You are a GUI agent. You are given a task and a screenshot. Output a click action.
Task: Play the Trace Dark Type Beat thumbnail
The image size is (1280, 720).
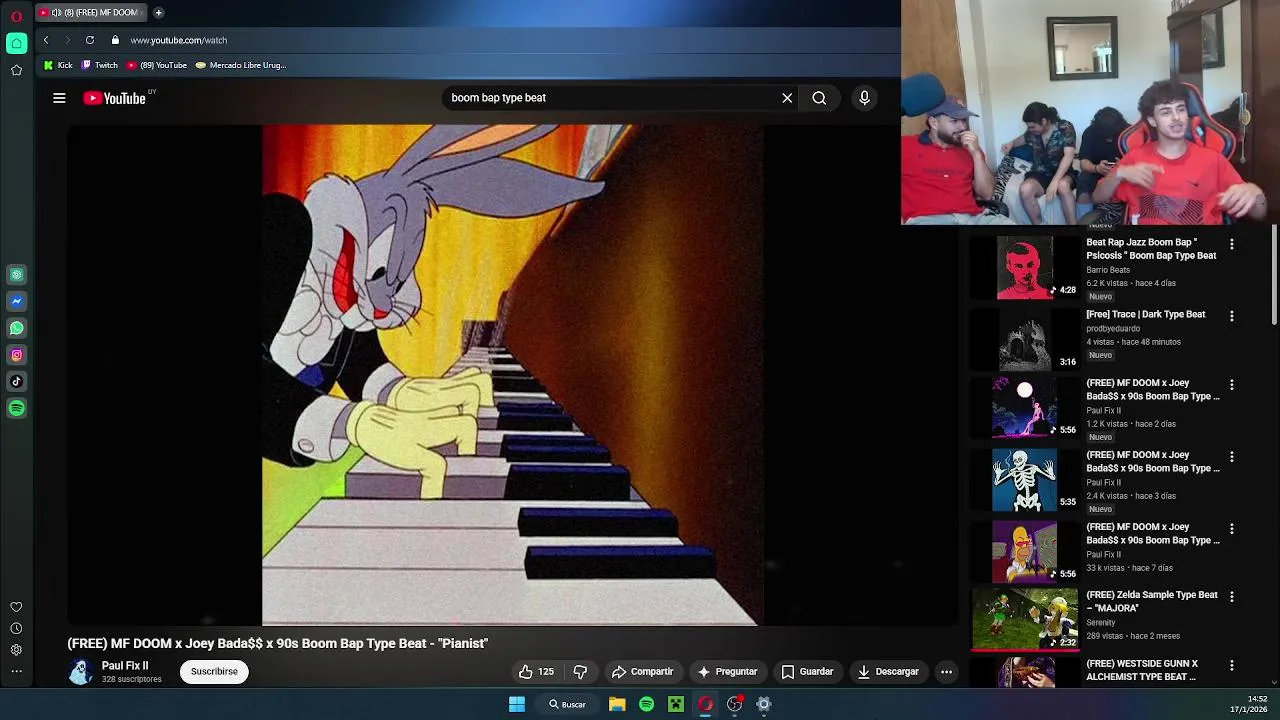pos(1024,340)
